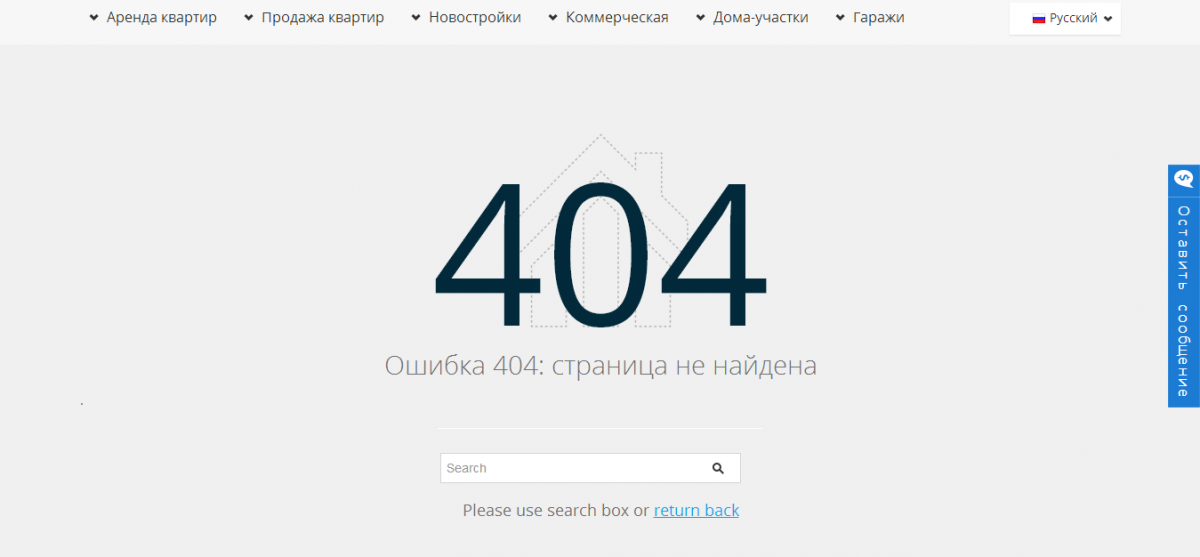Click the Russian flag icon
The image size is (1200, 557).
click(1039, 18)
